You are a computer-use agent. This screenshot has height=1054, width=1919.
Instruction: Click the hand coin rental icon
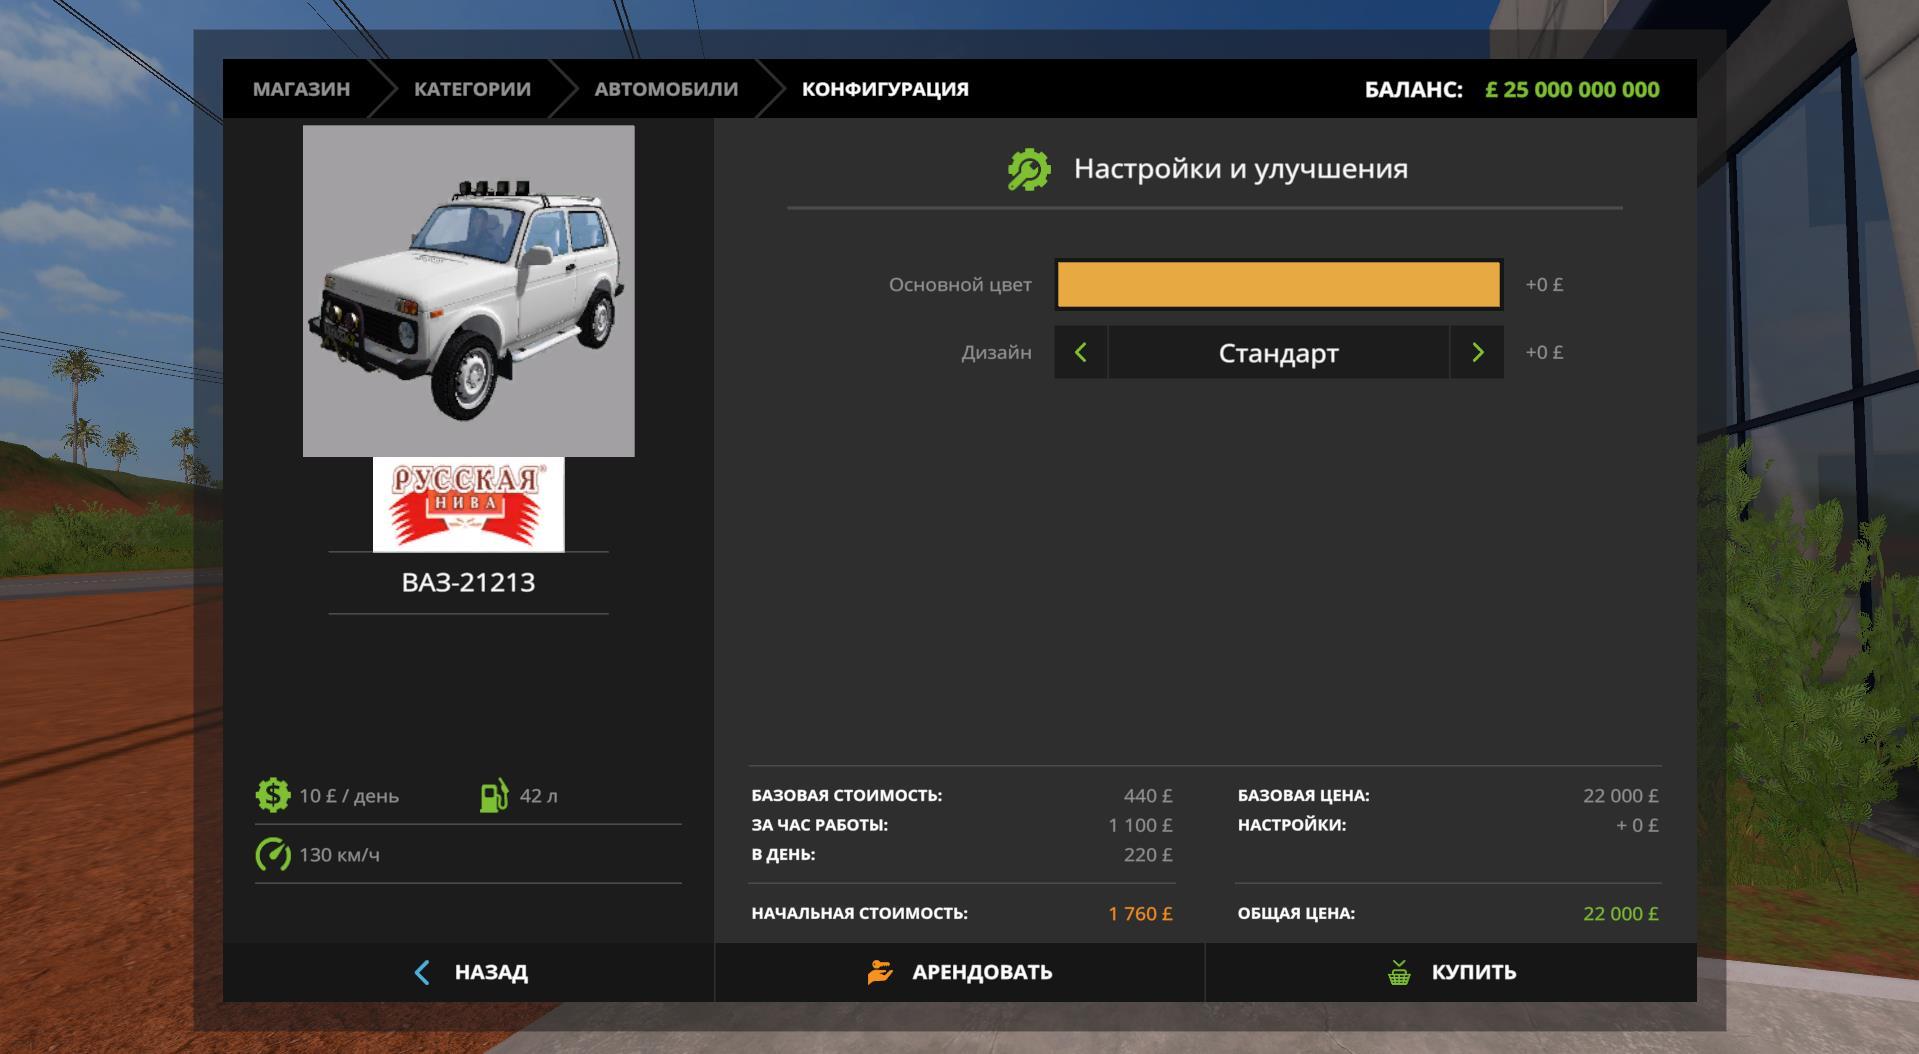(x=880, y=972)
